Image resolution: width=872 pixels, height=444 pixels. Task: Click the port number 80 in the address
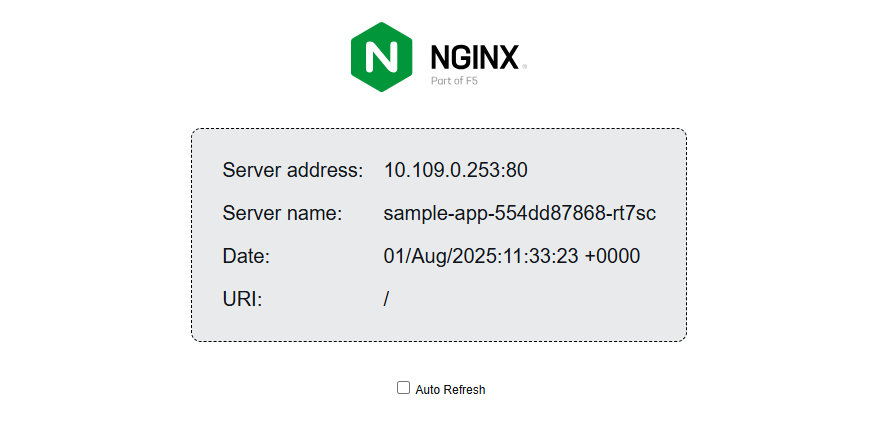(x=516, y=170)
